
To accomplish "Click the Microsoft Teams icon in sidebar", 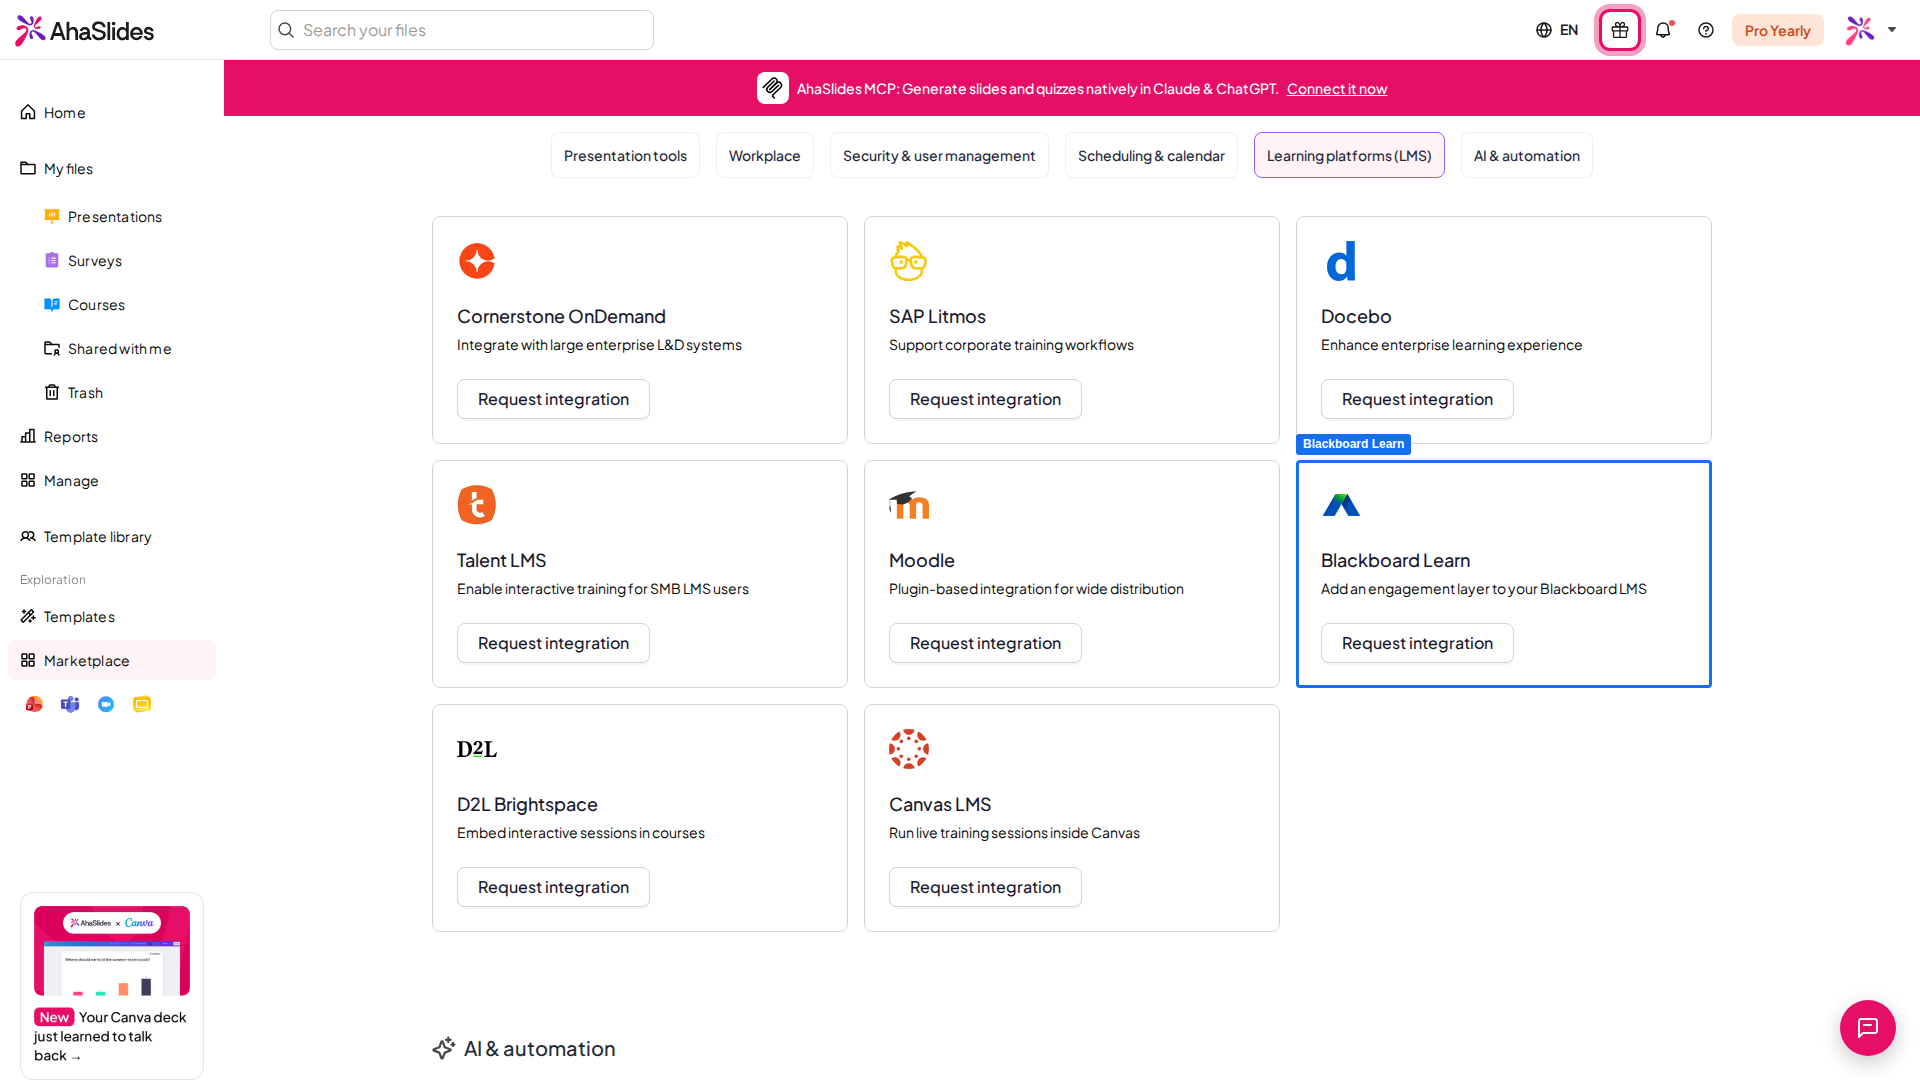I will pos(70,704).
